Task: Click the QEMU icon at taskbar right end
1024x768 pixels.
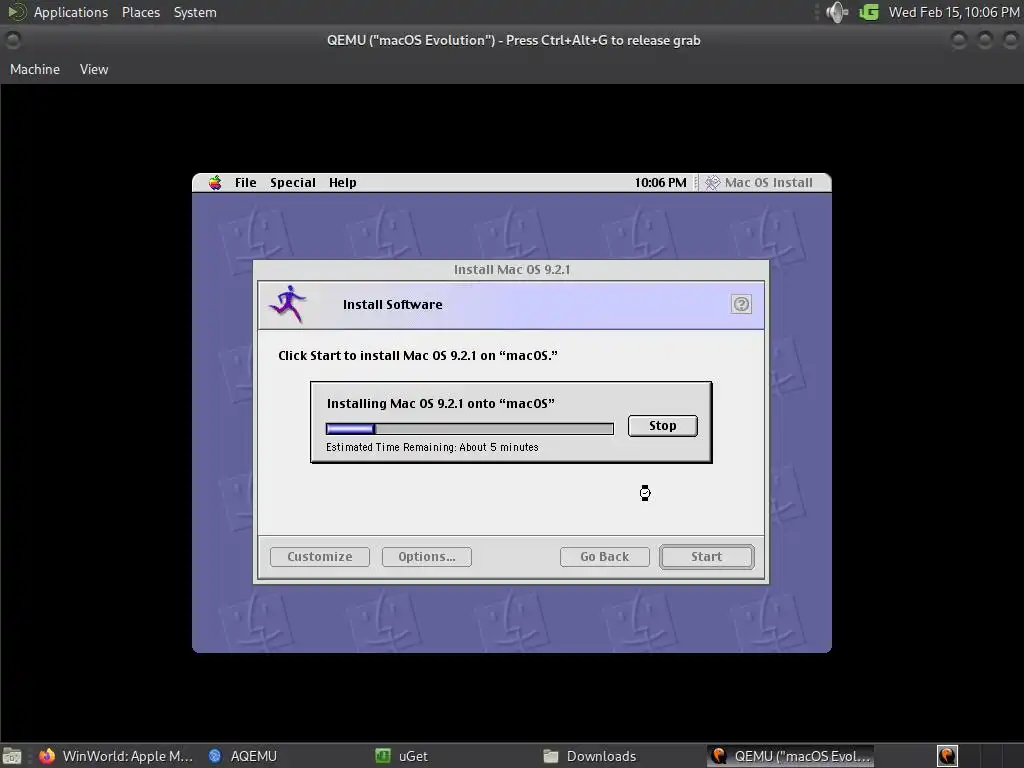Action: click(x=947, y=756)
